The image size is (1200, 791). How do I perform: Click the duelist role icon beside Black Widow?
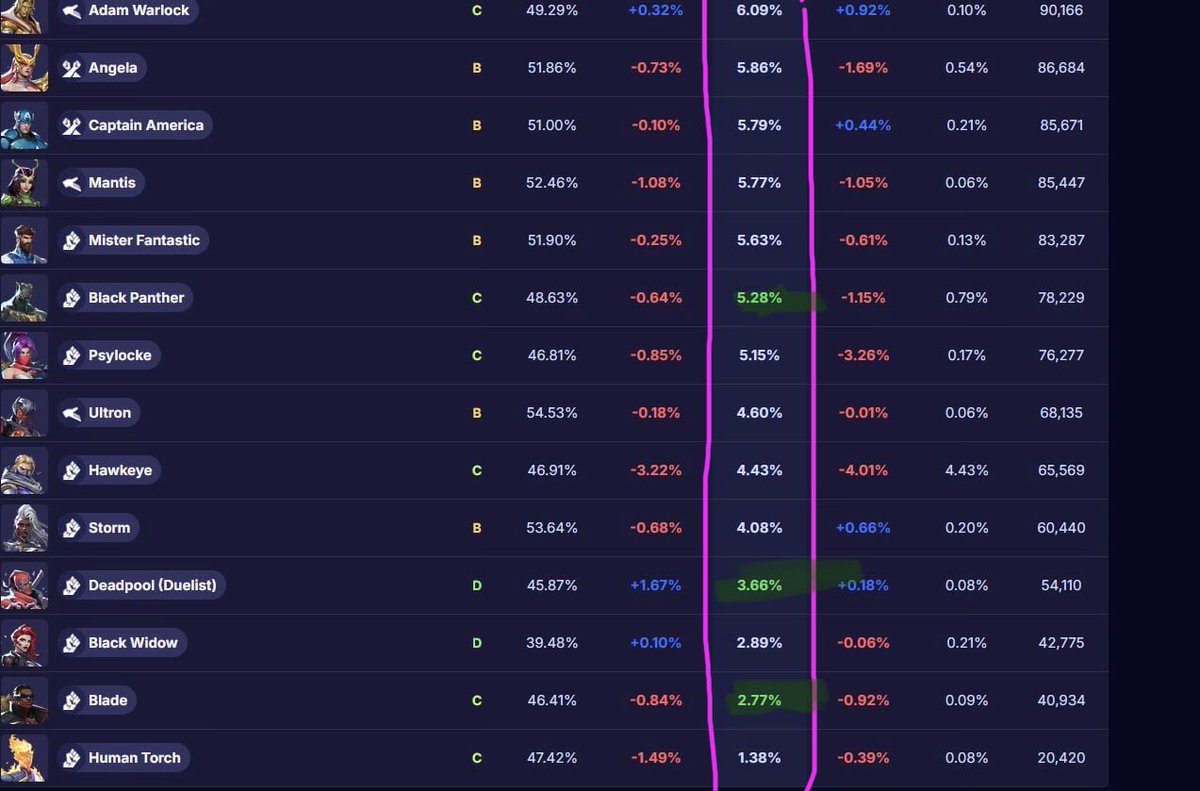[72, 643]
